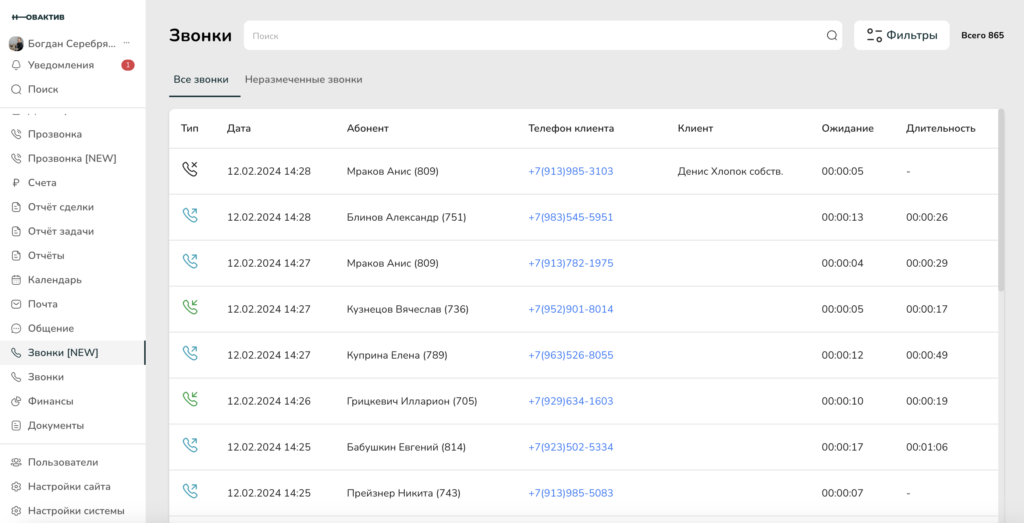
Task: Open Финансы in the sidebar
Action: (x=50, y=401)
